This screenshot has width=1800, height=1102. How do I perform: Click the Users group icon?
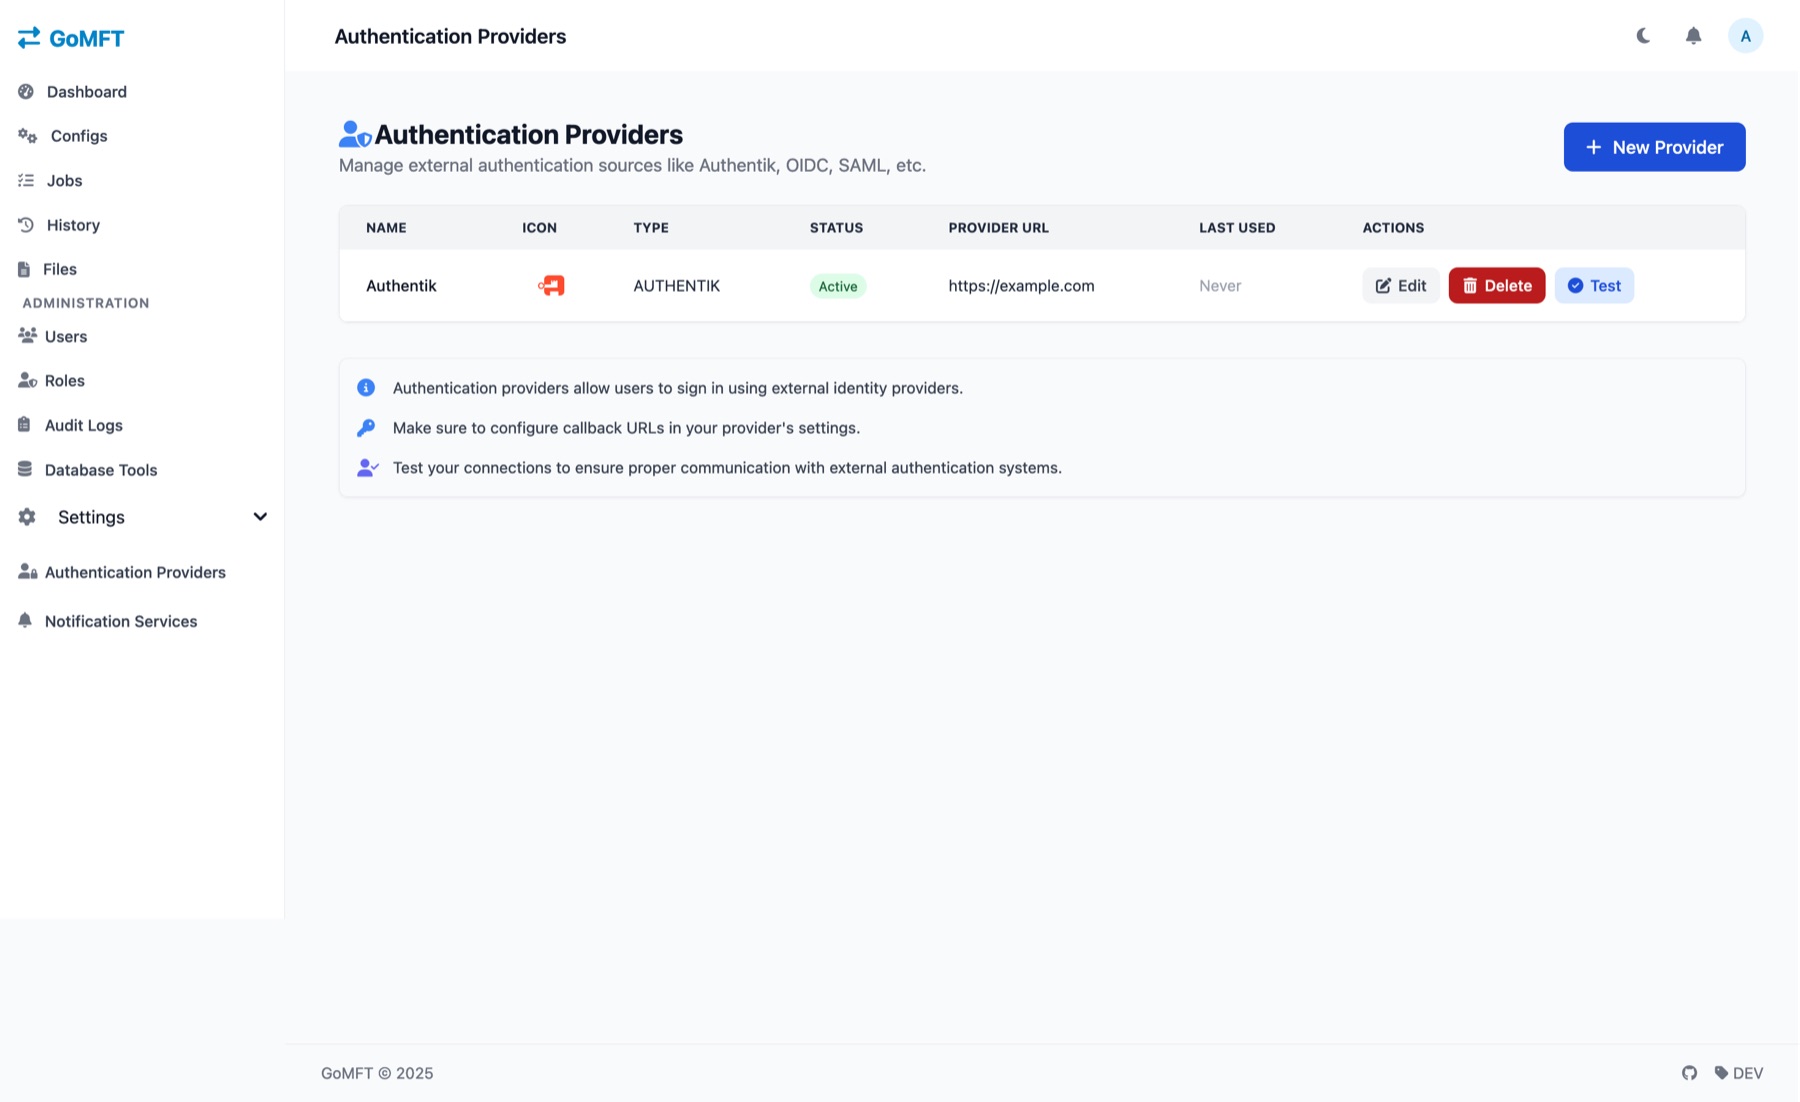(27, 335)
